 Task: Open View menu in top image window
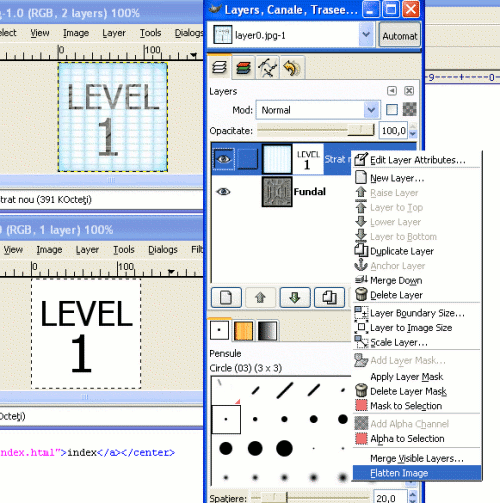(x=40, y=33)
